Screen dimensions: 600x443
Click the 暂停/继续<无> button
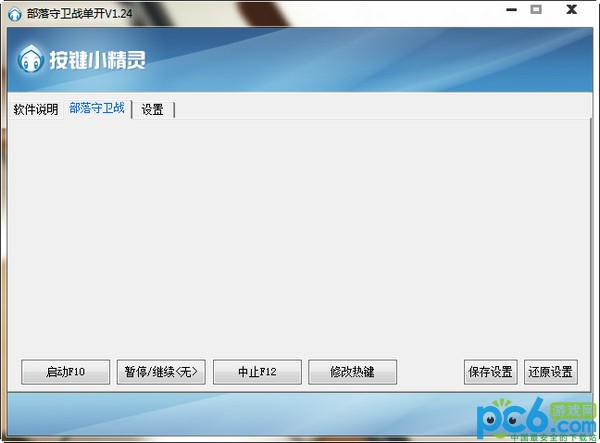[x=161, y=372]
